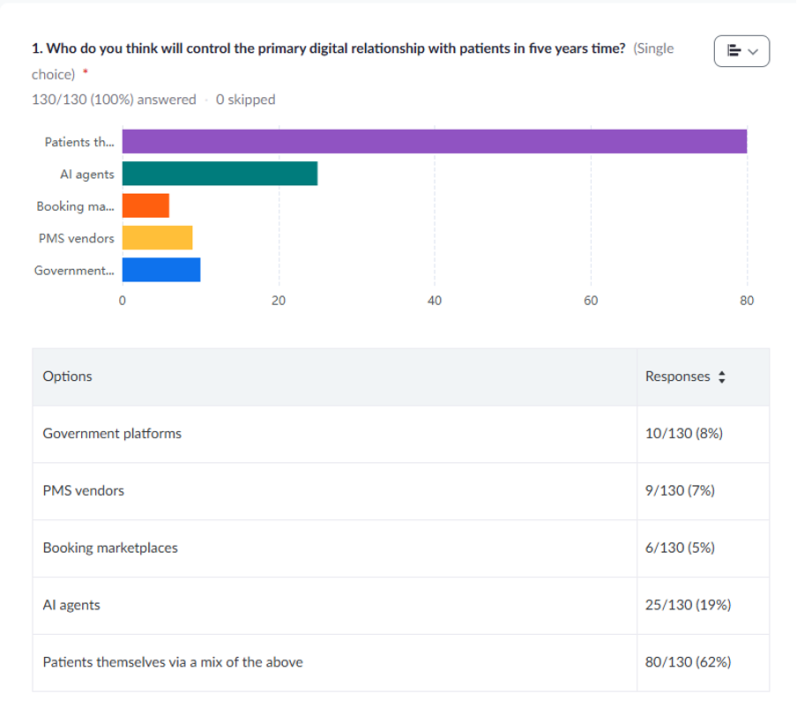The image size is (797, 716).
Task: Click the "Government..." chart axis label
Action: [74, 270]
